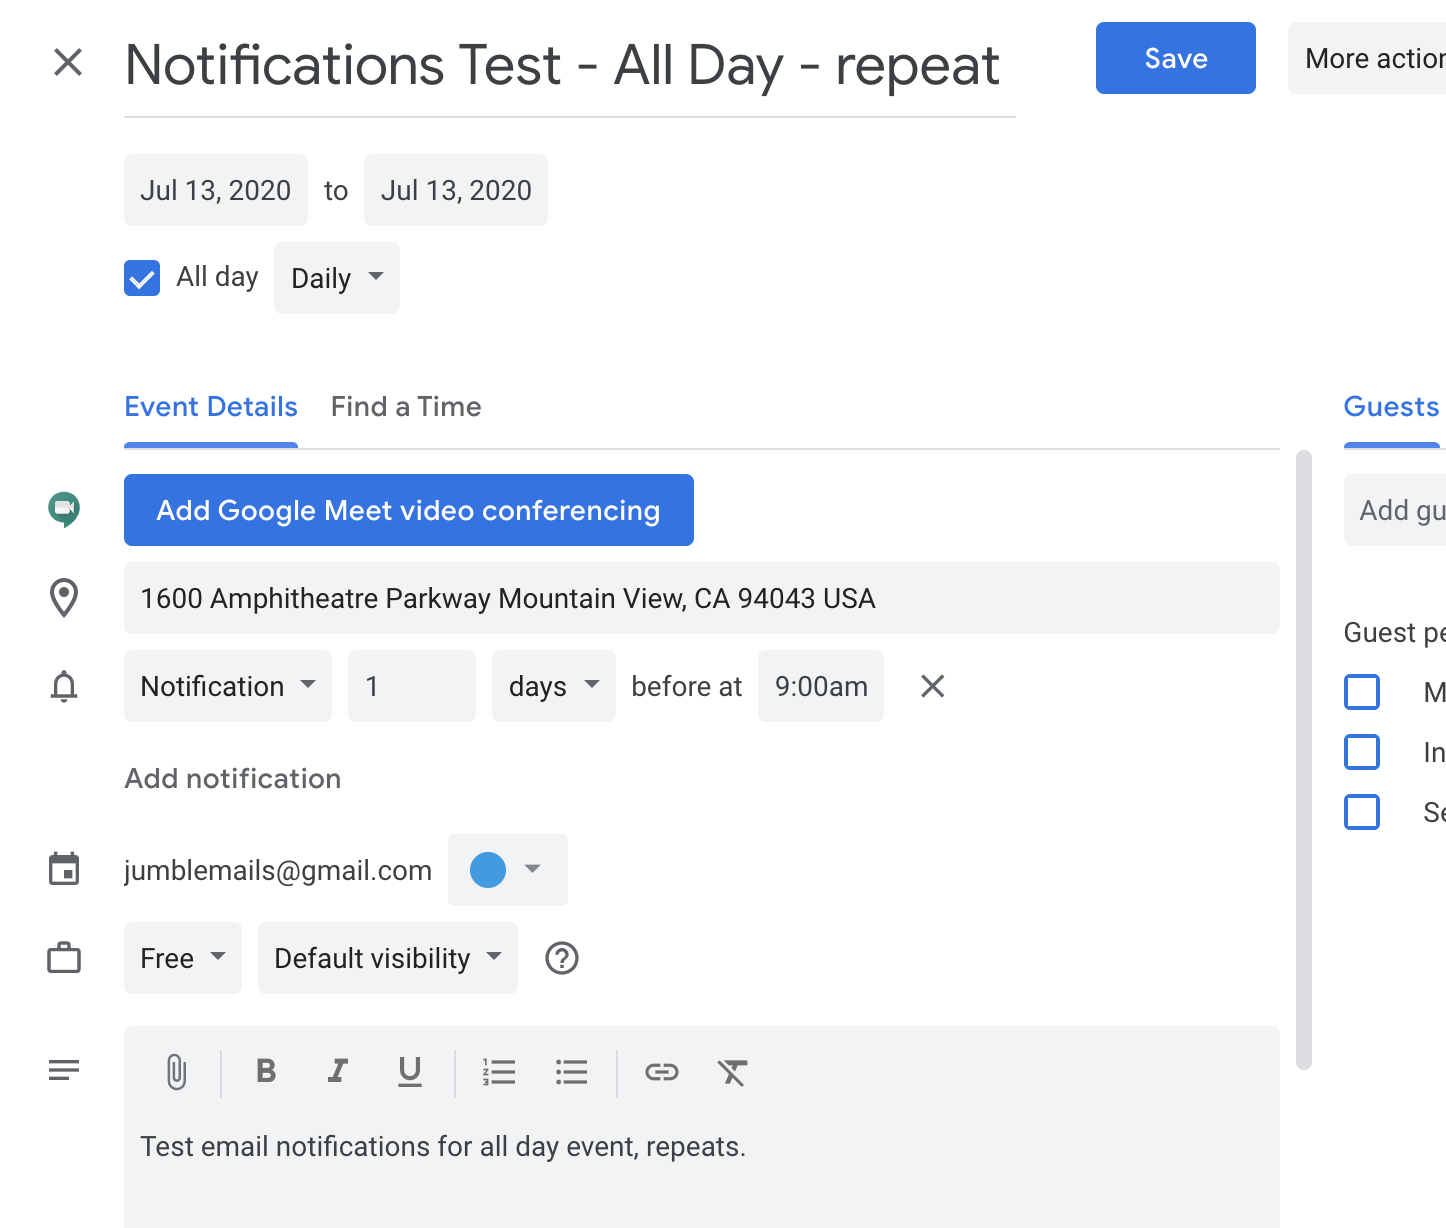This screenshot has height=1228, width=1446.
Task: Insert a numbered list in description
Action: click(x=499, y=1072)
